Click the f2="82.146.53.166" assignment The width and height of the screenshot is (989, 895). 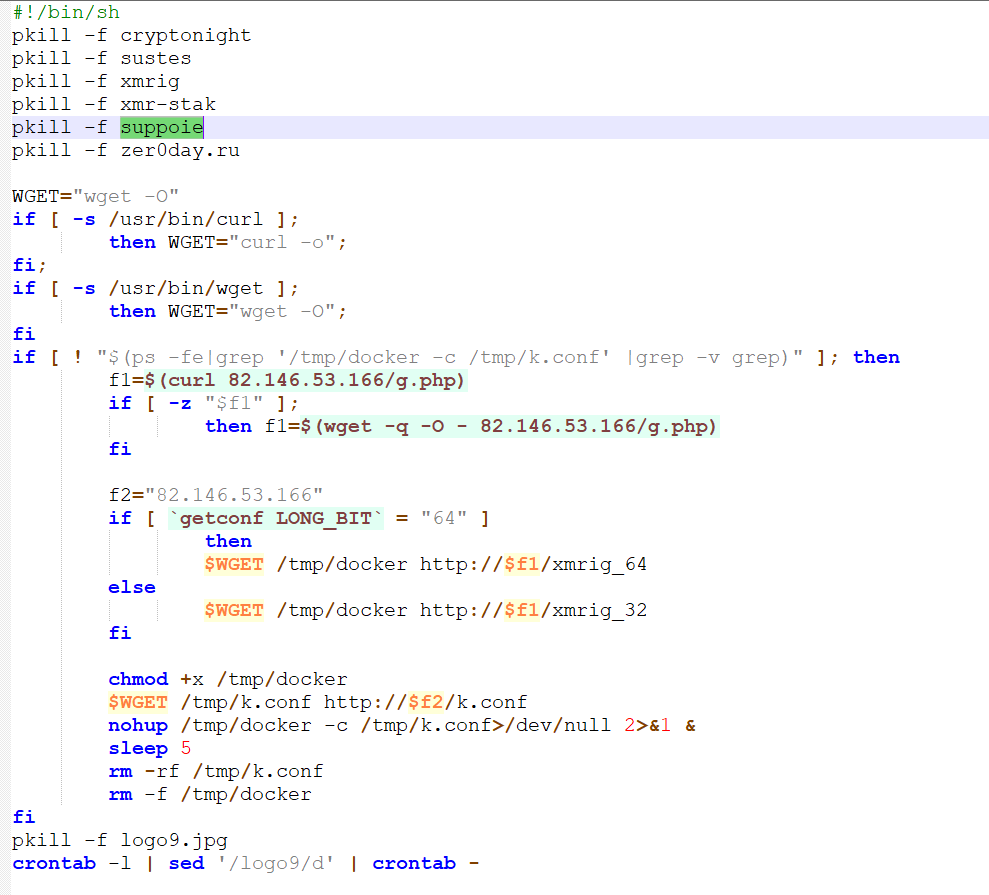pos(216,495)
